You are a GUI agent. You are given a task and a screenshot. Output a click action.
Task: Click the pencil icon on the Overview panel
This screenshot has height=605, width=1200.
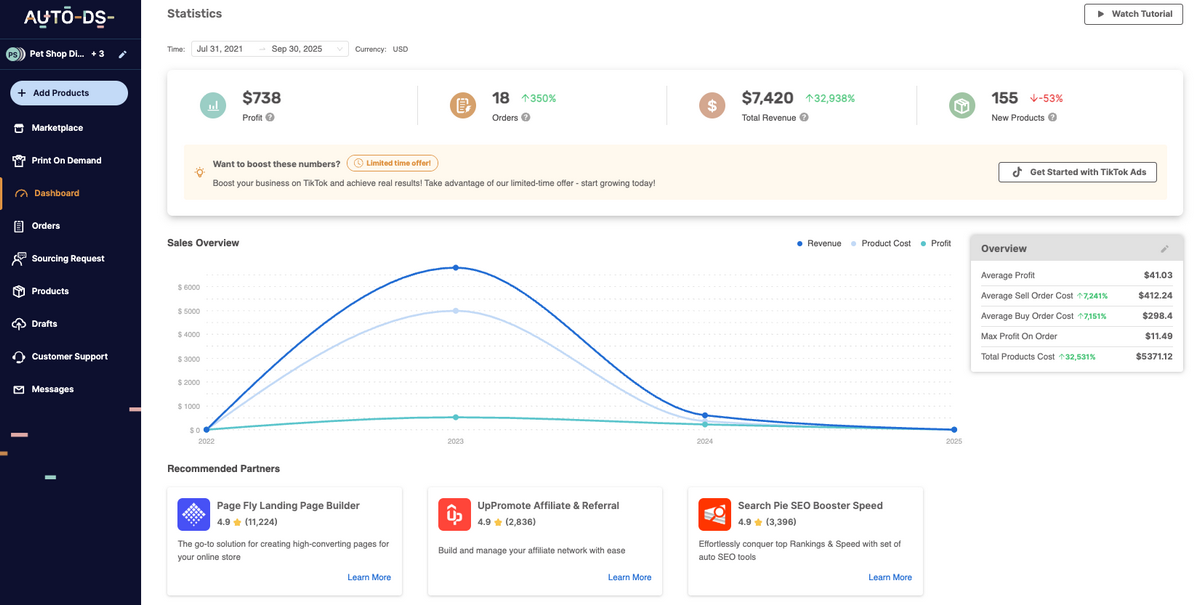click(1164, 248)
